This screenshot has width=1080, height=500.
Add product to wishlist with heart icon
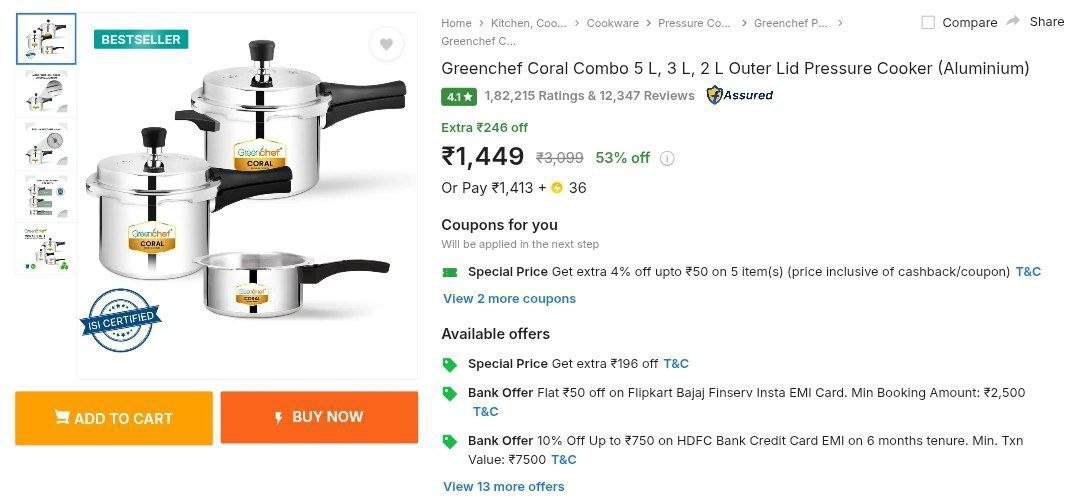coord(386,44)
